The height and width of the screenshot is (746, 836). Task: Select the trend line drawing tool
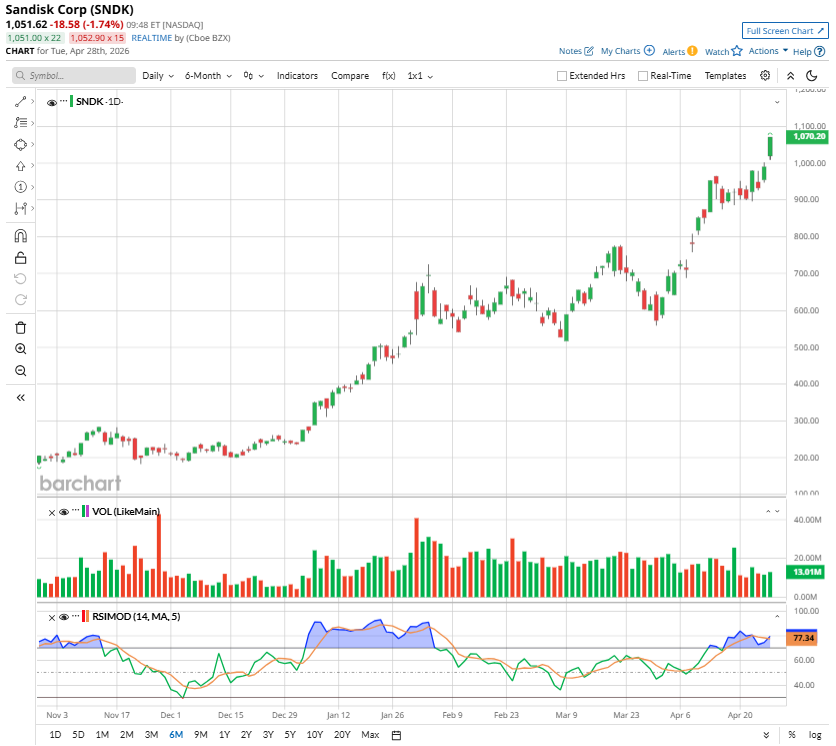tap(20, 101)
